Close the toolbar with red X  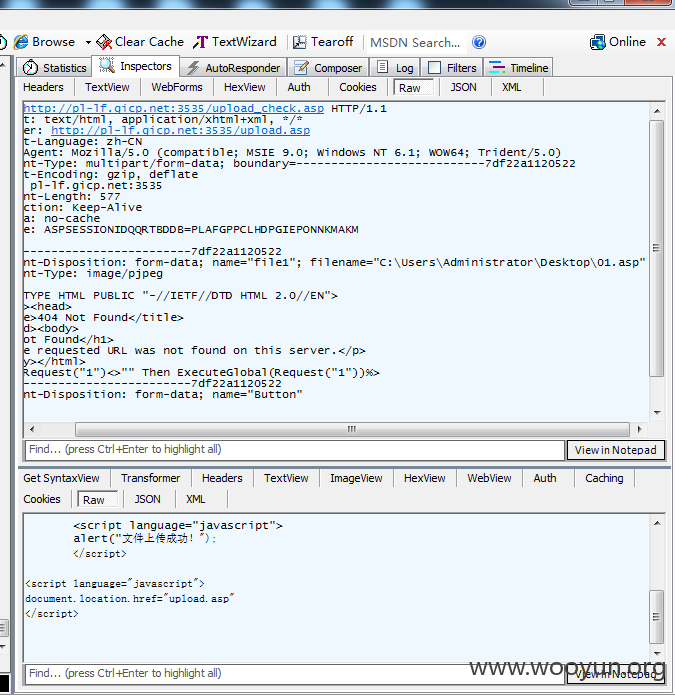(661, 42)
